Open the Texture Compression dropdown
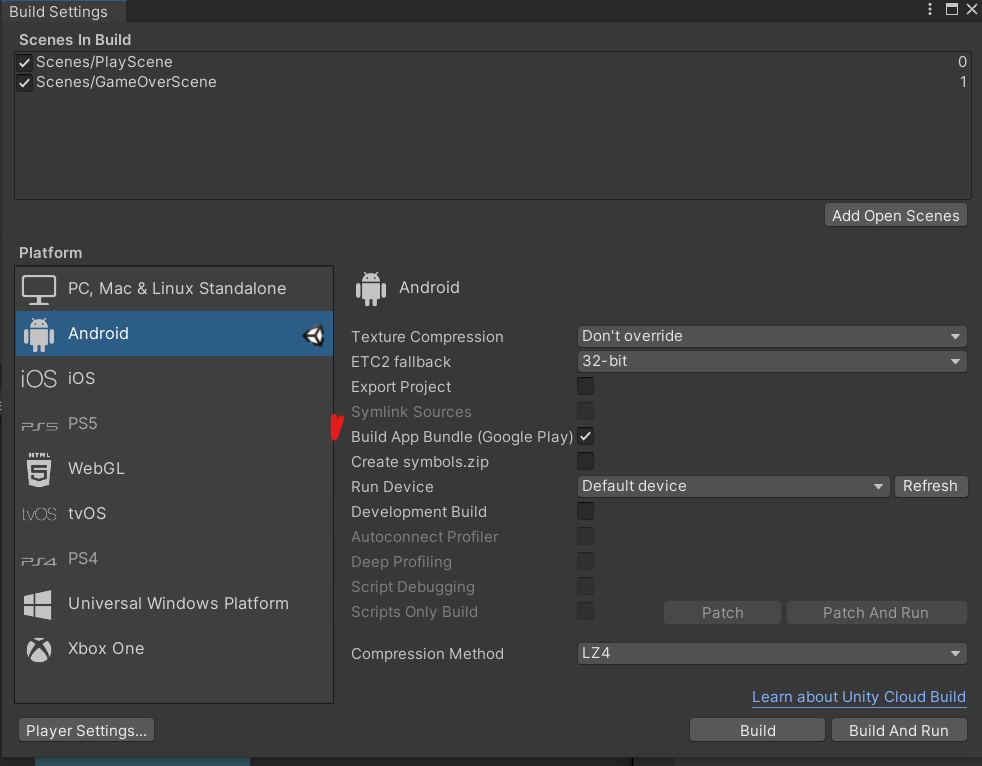The image size is (982, 766). pyautogui.click(x=772, y=337)
